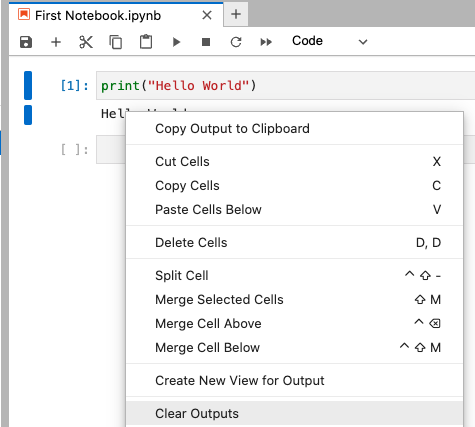Restart kernel and run all cells

266,42
